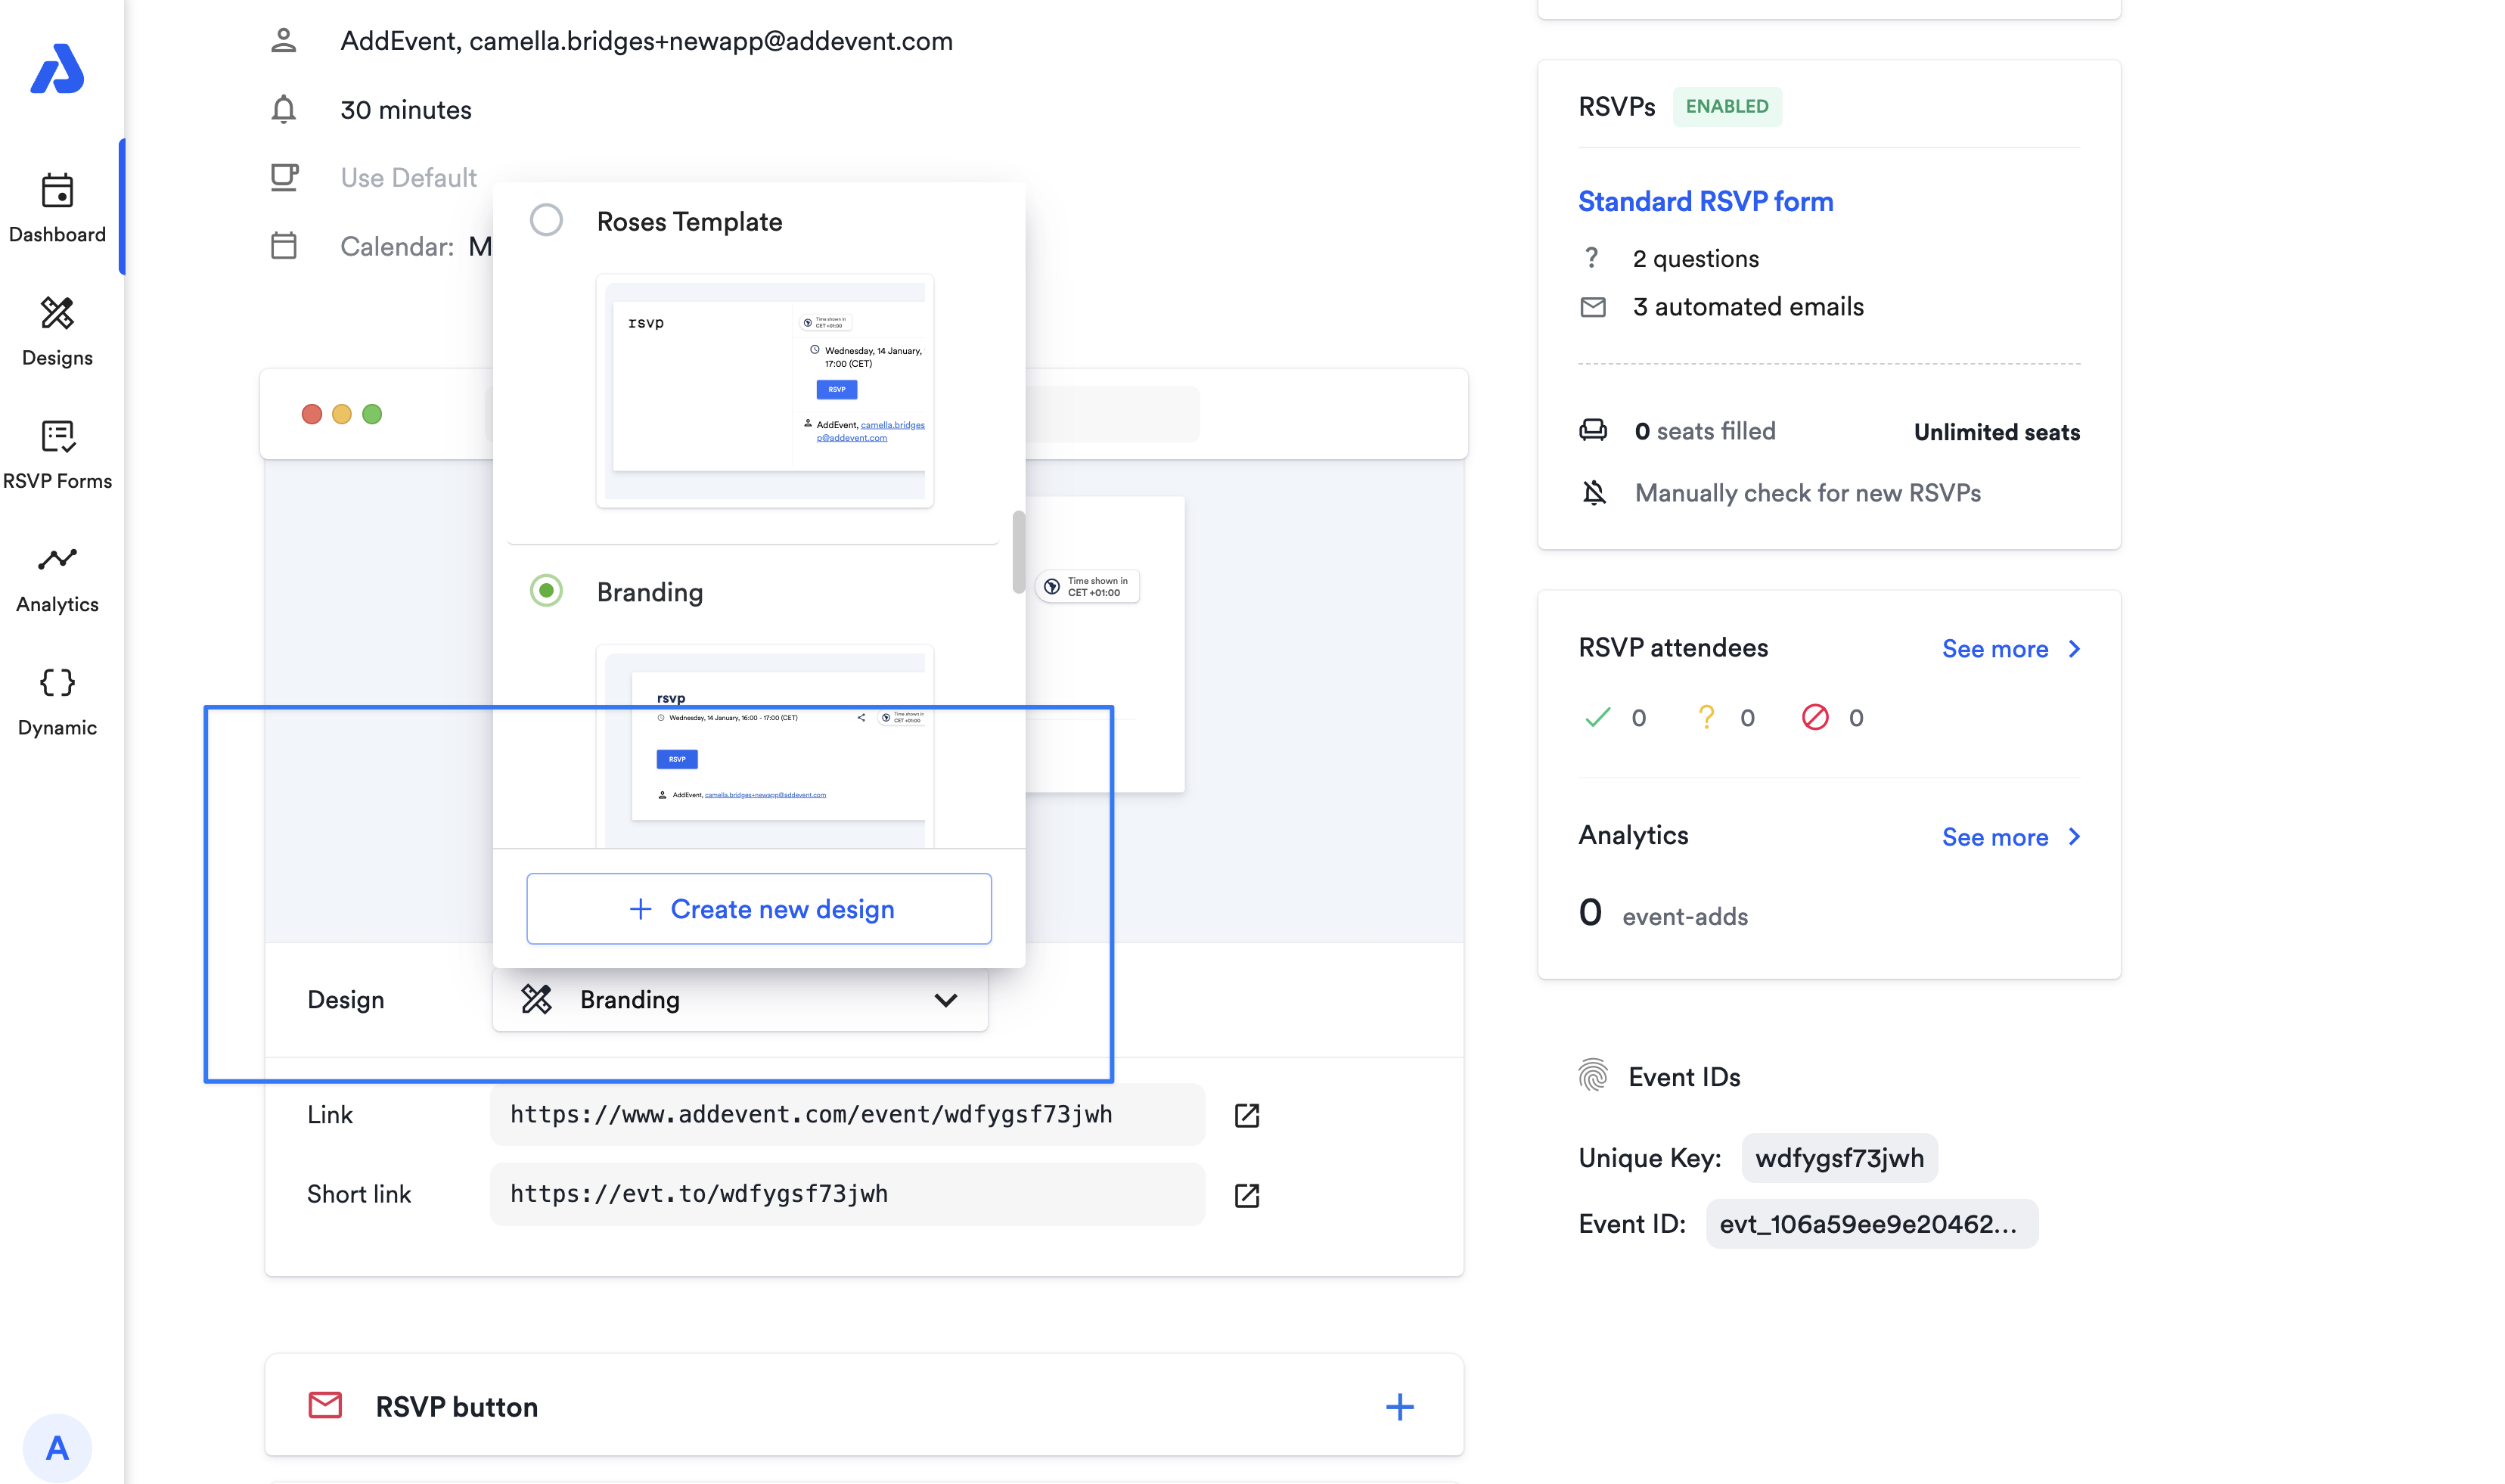The image size is (2505, 1484).
Task: Open the Standard RSVP form link
Action: click(1705, 201)
